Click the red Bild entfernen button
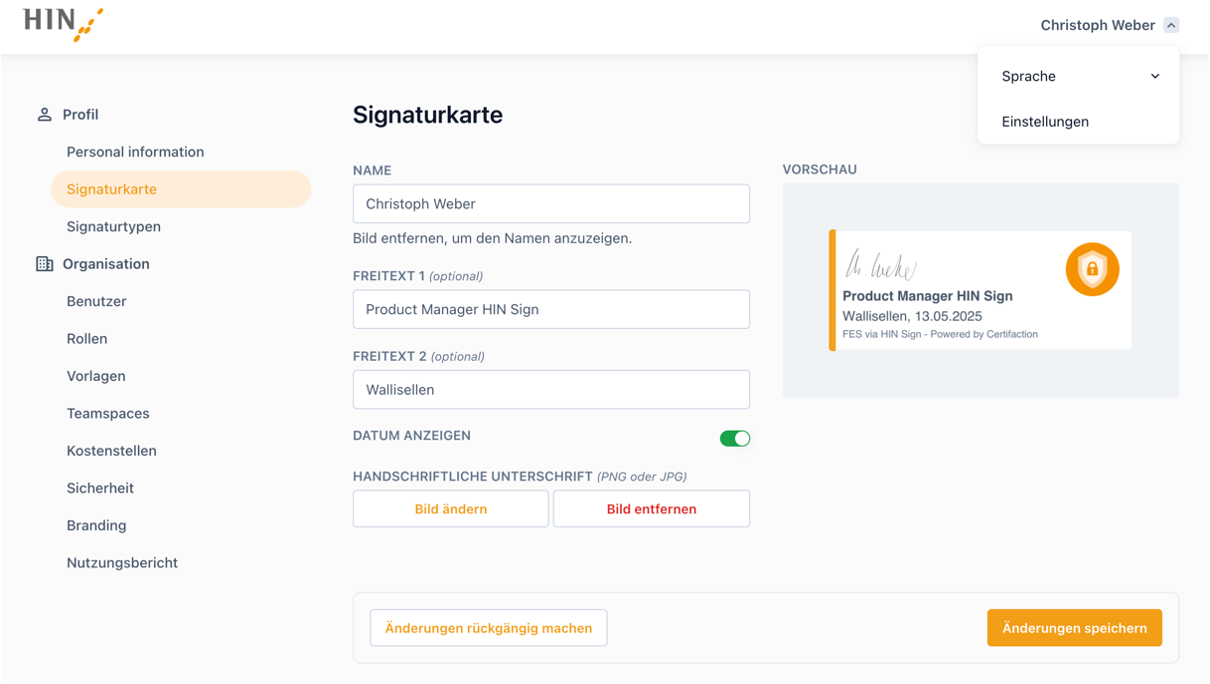Image resolution: width=1210 pixels, height=684 pixels. click(x=652, y=509)
